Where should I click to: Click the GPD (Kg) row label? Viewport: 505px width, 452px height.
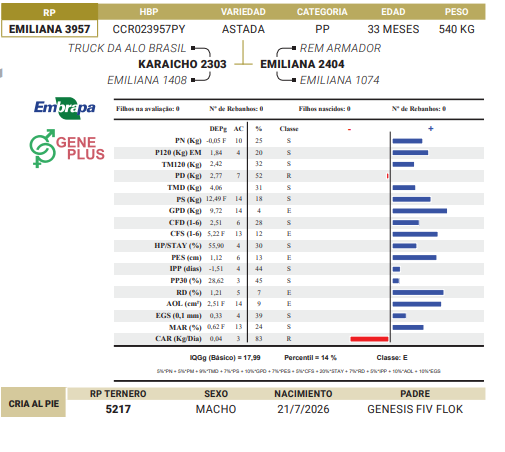185,211
